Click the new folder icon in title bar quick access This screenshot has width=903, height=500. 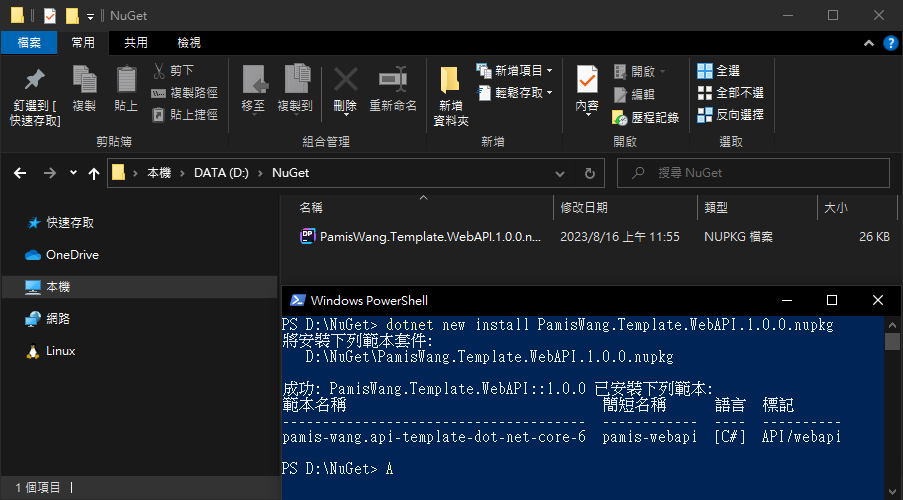72,16
